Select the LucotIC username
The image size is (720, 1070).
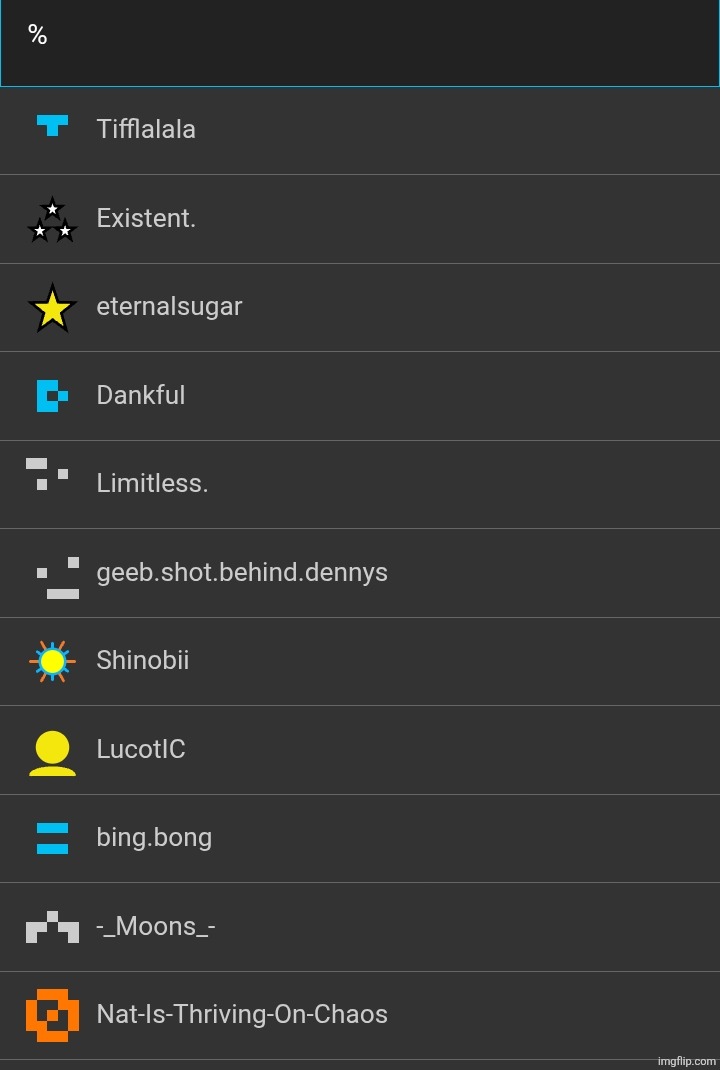pyautogui.click(x=141, y=750)
